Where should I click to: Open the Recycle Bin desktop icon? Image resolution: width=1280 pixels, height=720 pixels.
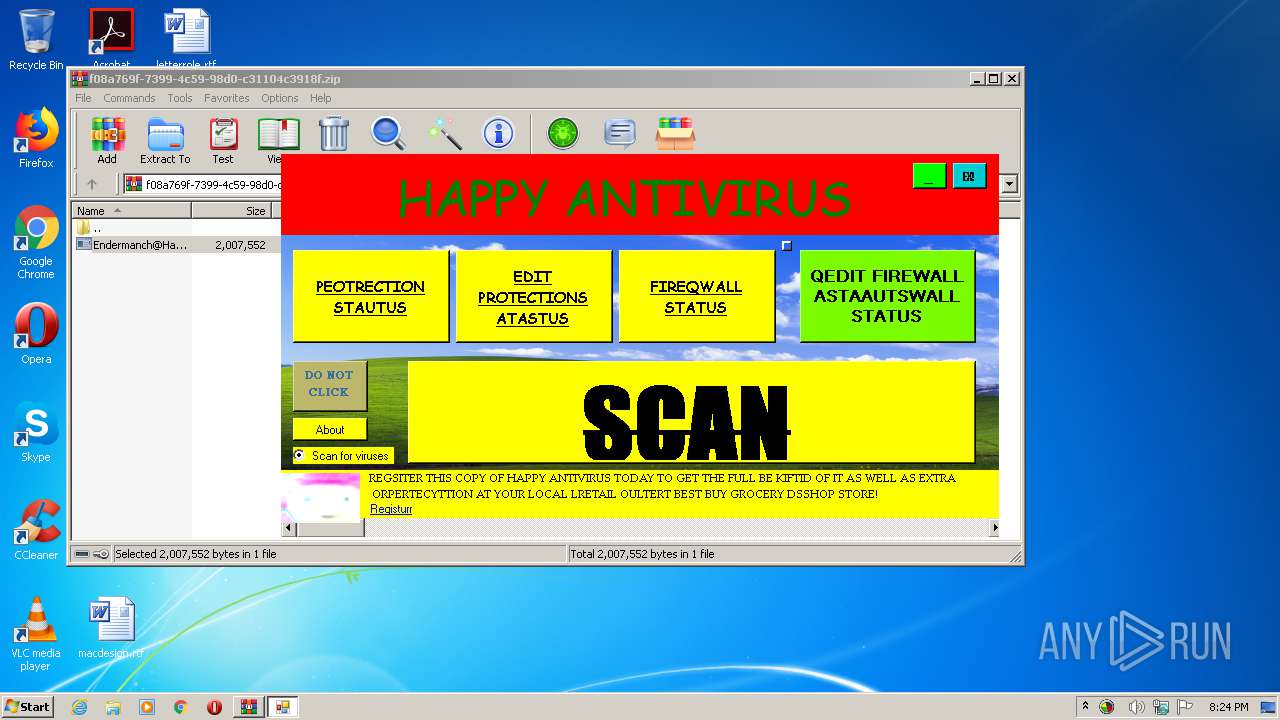click(36, 40)
